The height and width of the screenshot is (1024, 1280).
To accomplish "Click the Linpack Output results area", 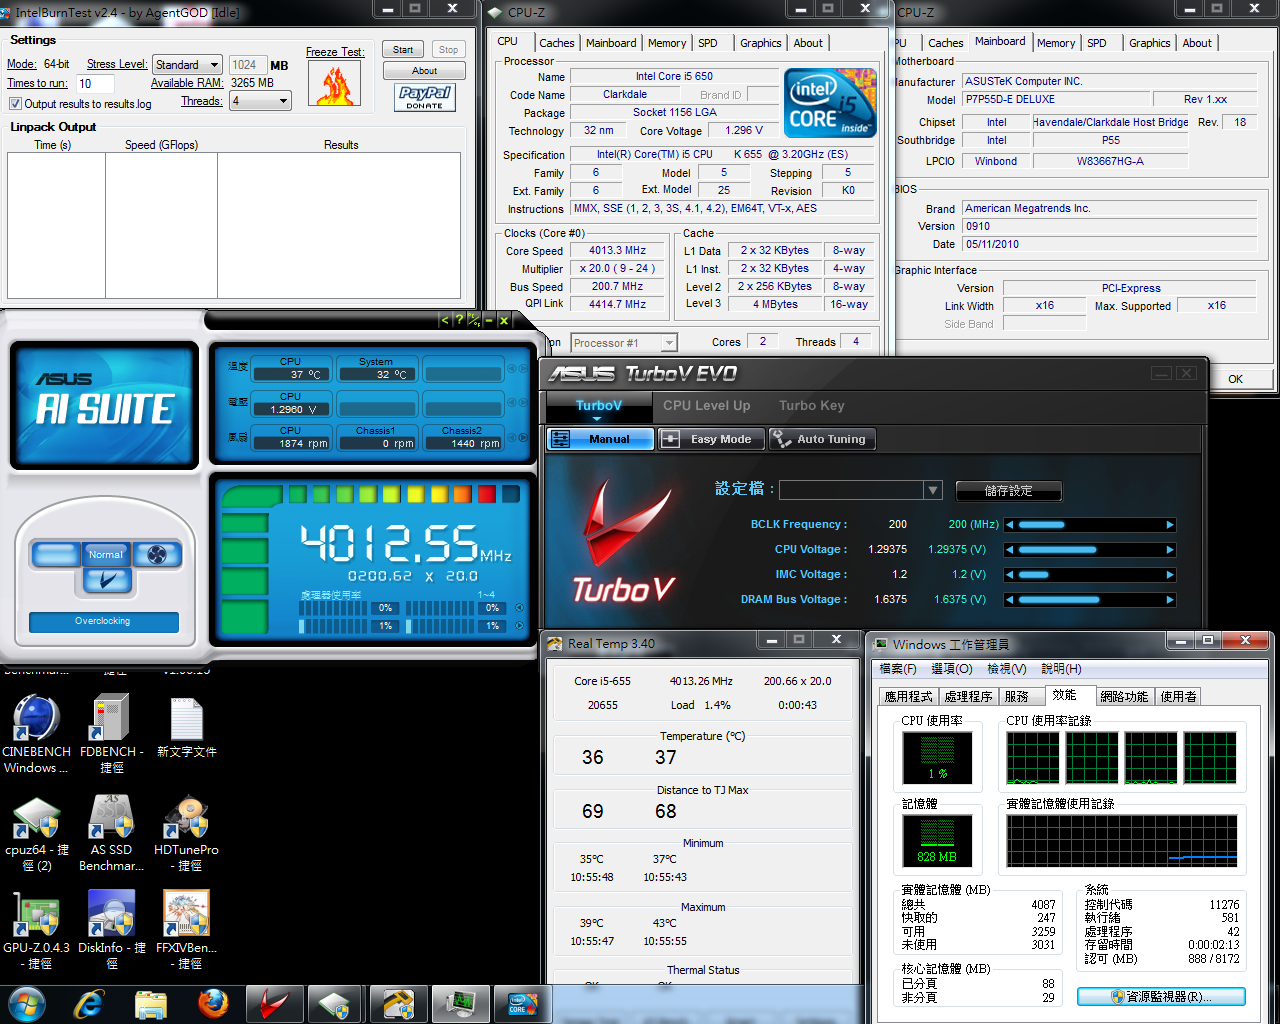I will tap(234, 226).
